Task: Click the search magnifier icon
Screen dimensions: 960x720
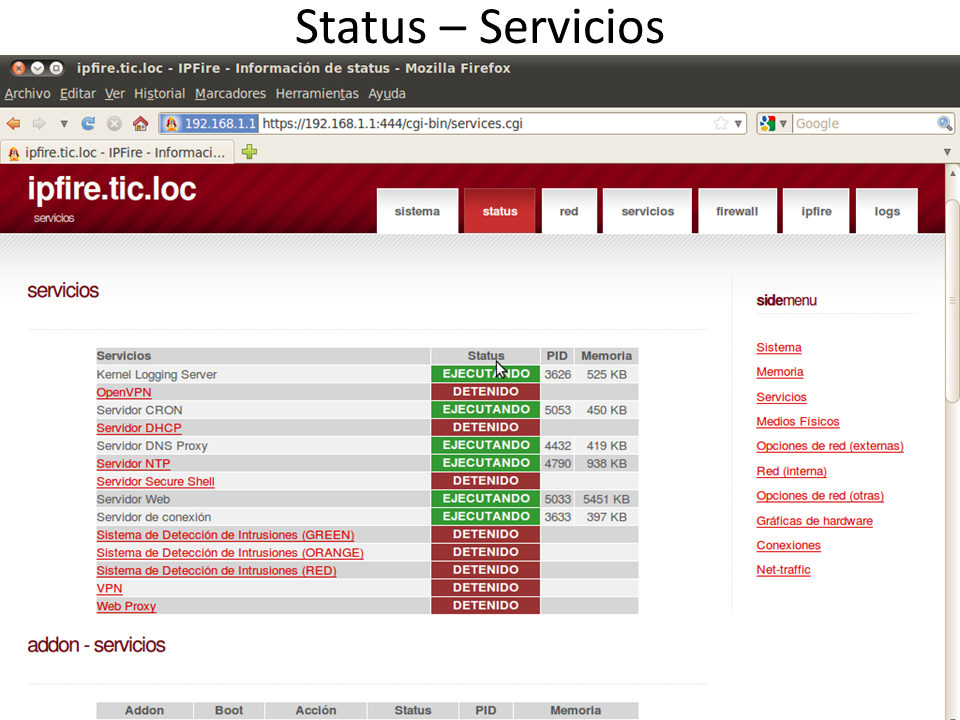Action: point(944,124)
